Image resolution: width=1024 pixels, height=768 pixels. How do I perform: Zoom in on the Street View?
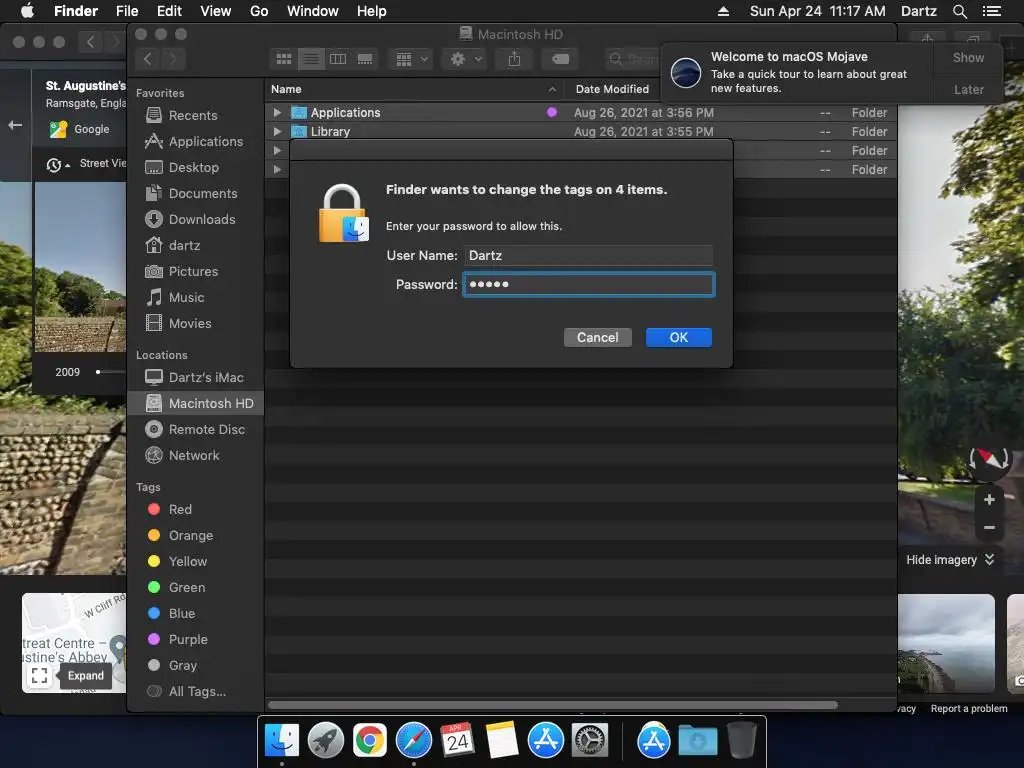coord(989,500)
